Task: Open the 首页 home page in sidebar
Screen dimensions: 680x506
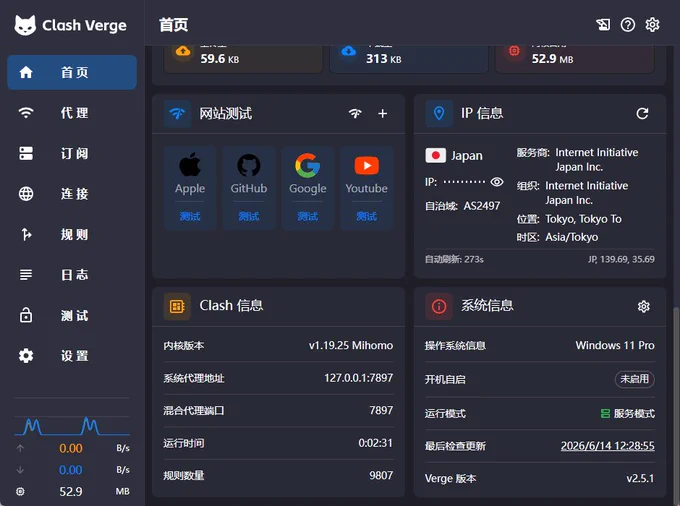Action: (72, 72)
